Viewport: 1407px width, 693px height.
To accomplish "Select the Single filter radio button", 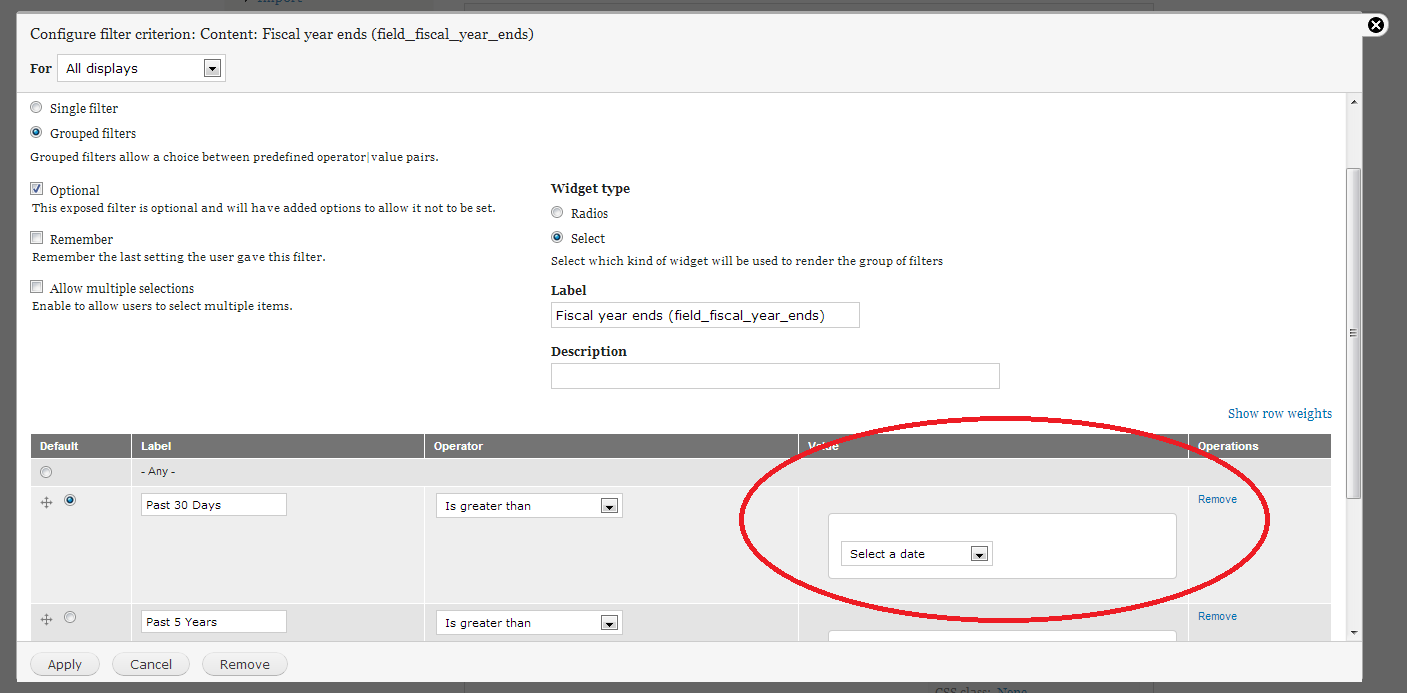I will click(37, 108).
